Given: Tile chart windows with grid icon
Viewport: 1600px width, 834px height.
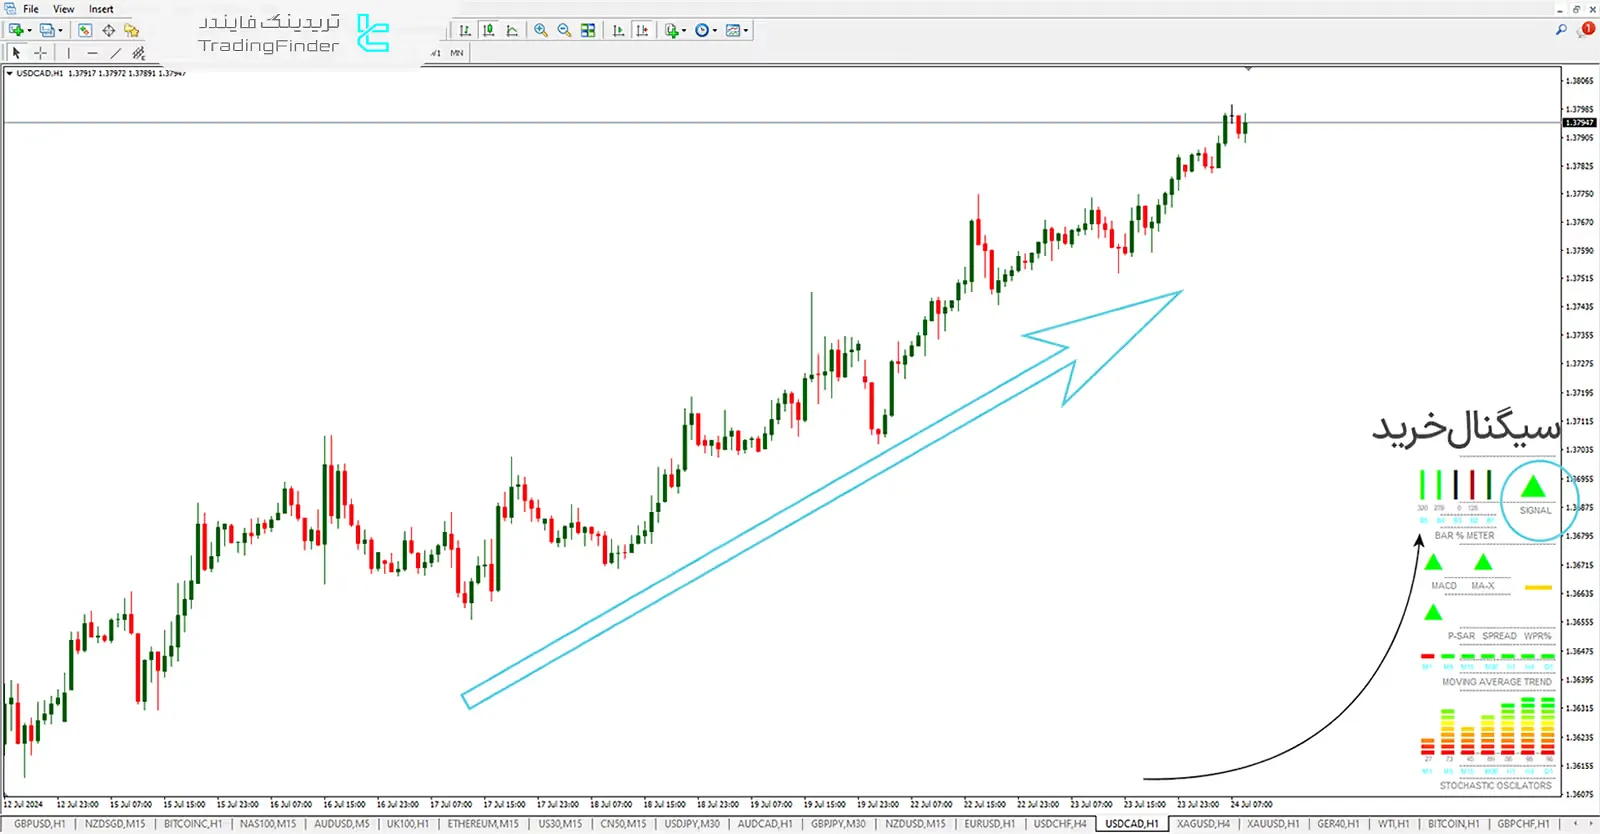Looking at the screenshot, I should click(x=588, y=30).
